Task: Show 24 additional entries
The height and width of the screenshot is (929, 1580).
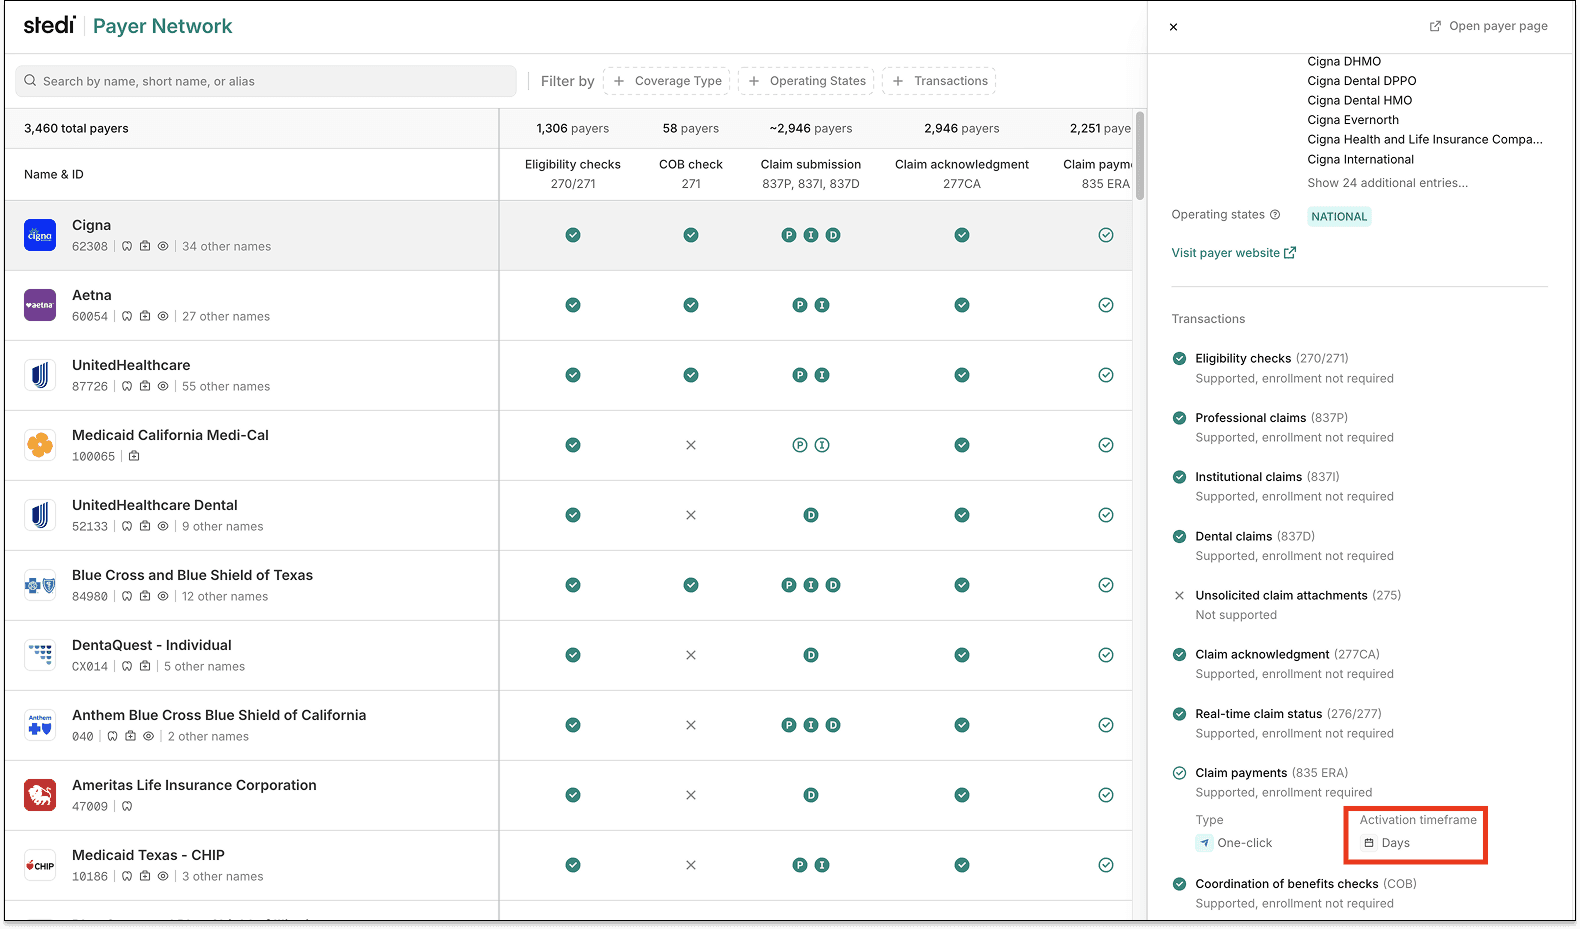Action: pos(1388,183)
